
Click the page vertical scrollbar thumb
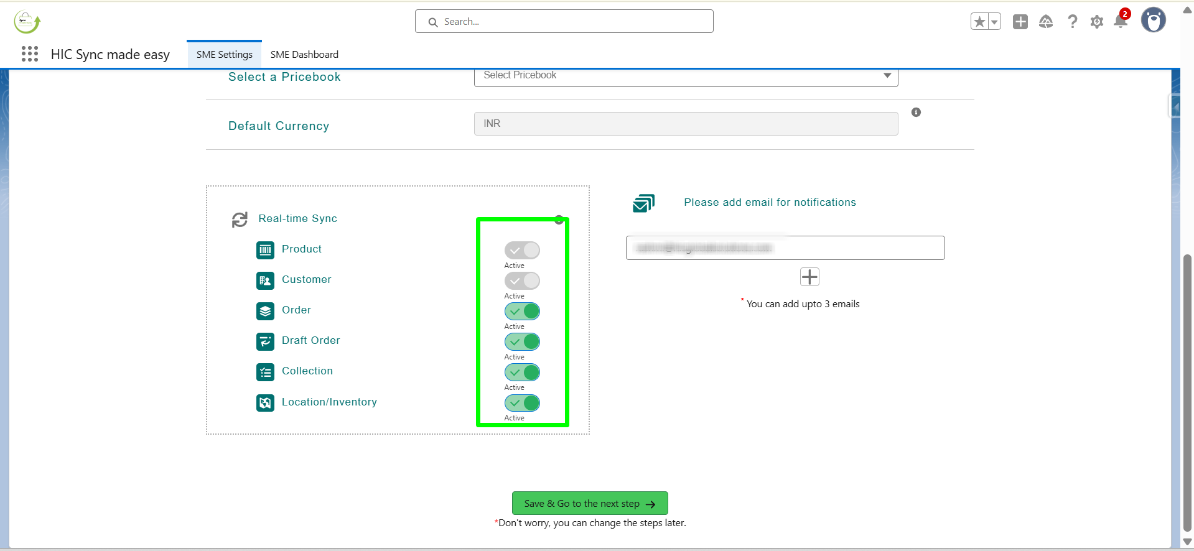[1187, 392]
